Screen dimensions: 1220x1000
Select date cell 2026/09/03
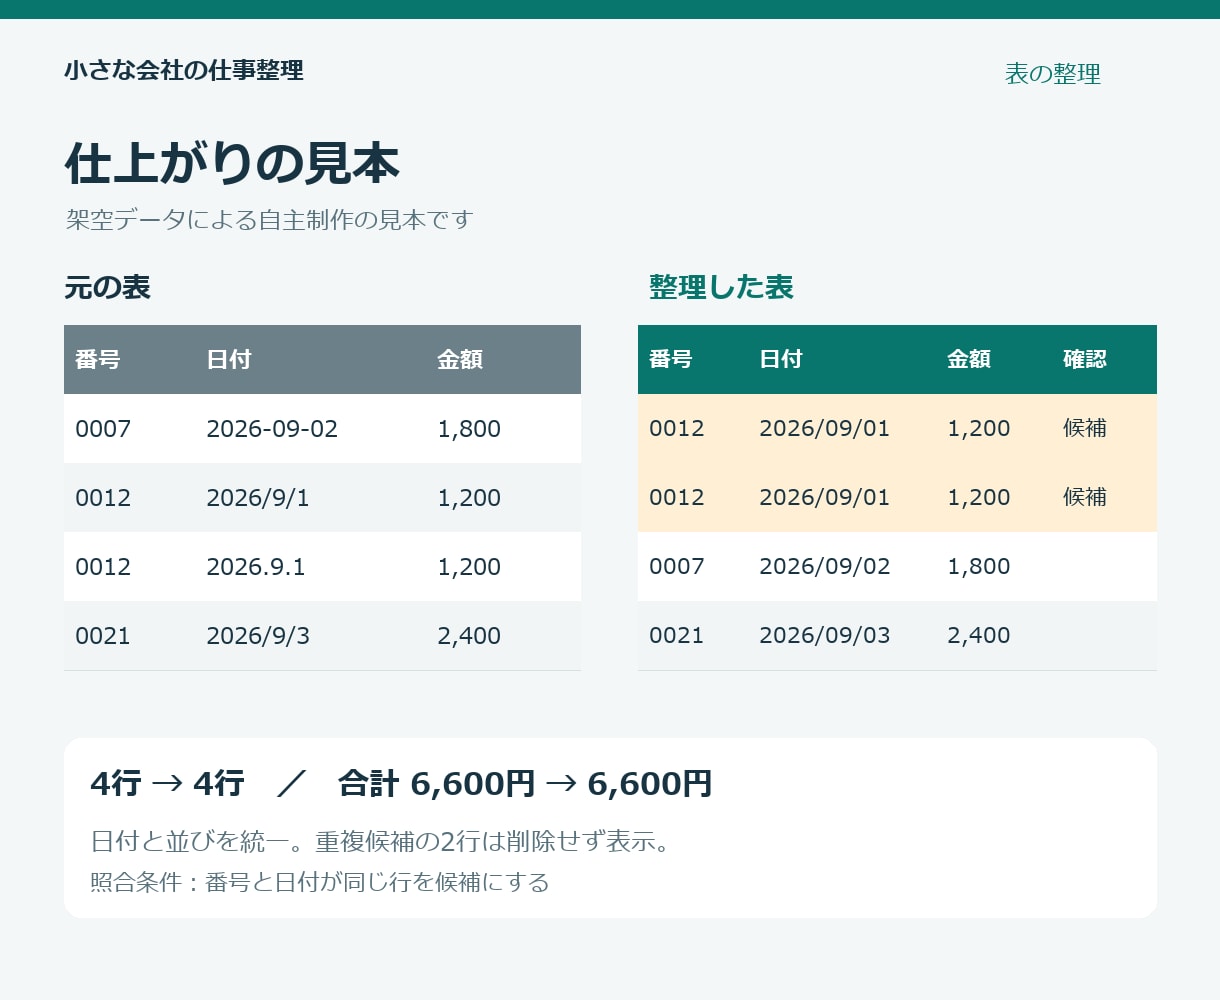(x=825, y=636)
